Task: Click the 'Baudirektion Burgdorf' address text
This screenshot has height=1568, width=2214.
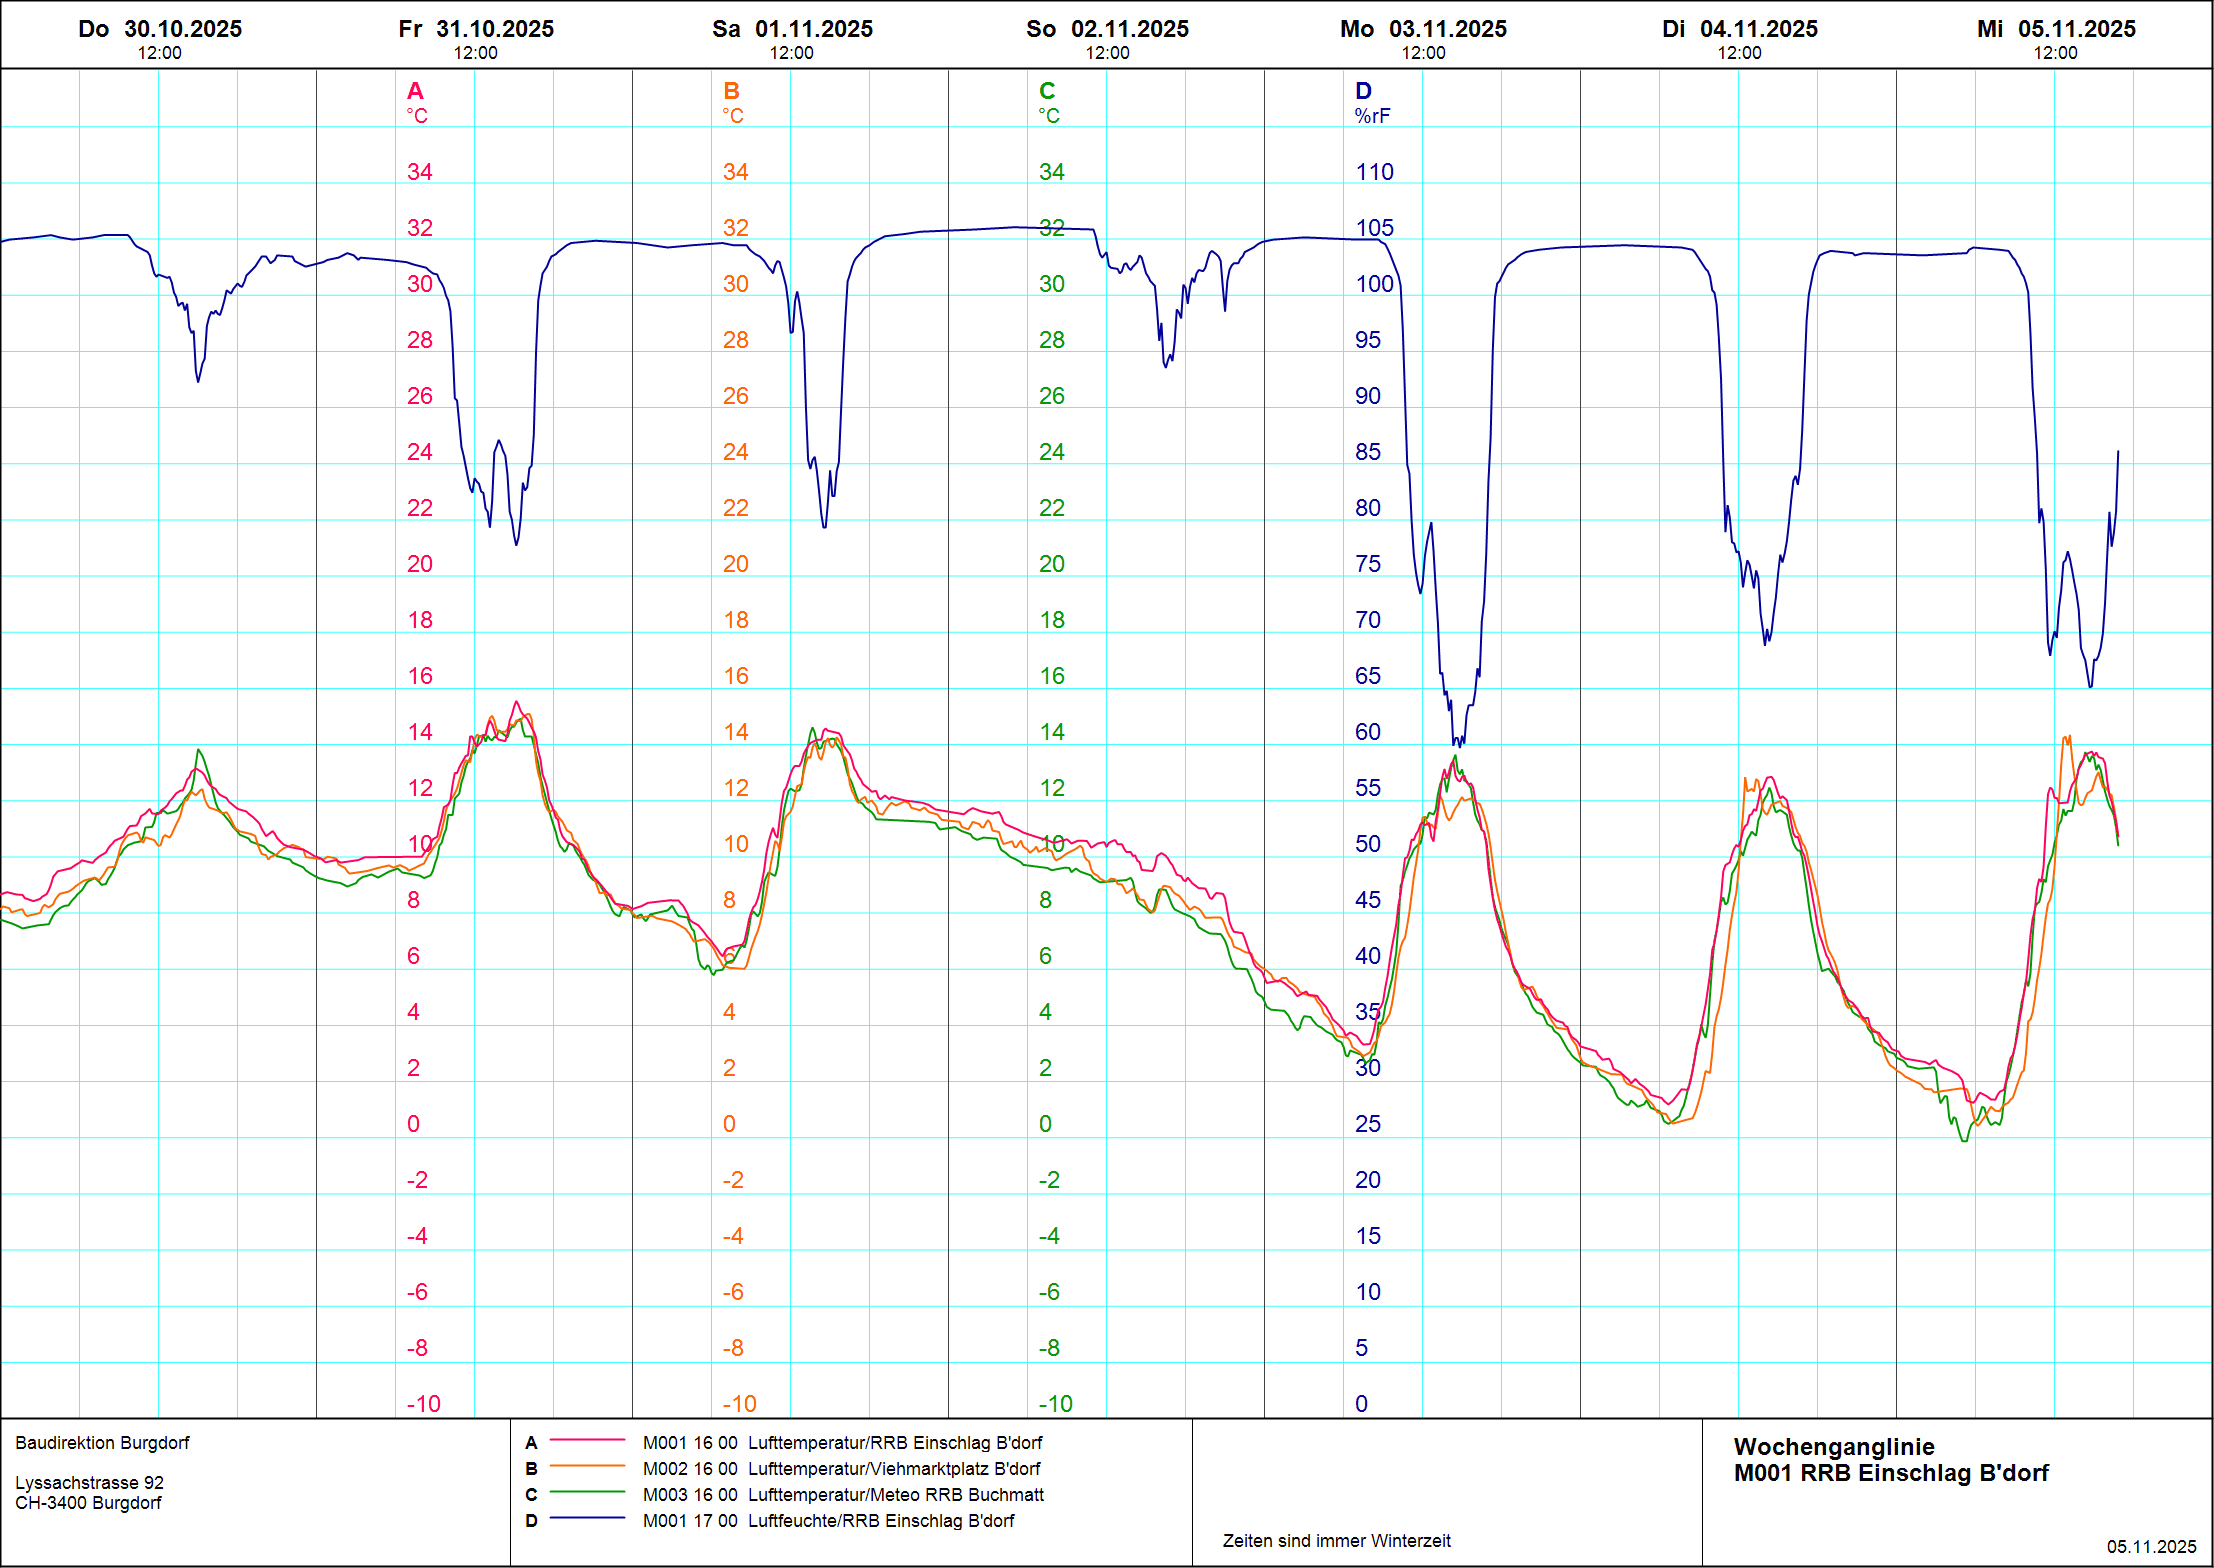Action: pyautogui.click(x=102, y=1443)
